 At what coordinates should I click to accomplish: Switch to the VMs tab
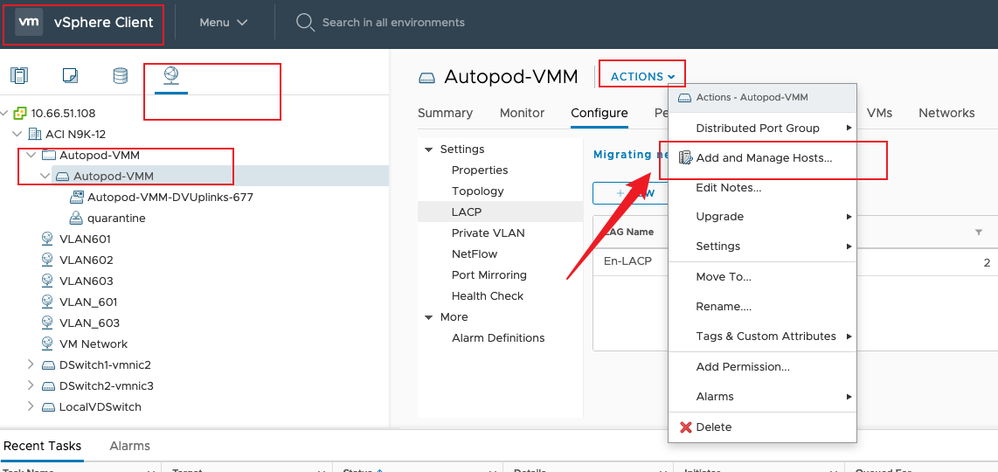(x=880, y=113)
